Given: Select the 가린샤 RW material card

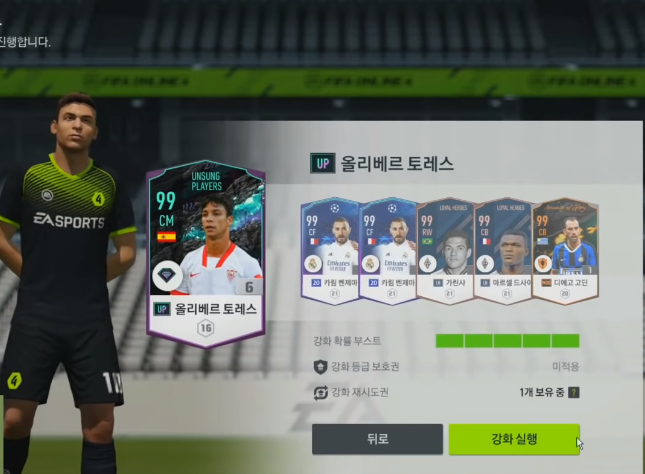Looking at the screenshot, I should coord(446,251).
